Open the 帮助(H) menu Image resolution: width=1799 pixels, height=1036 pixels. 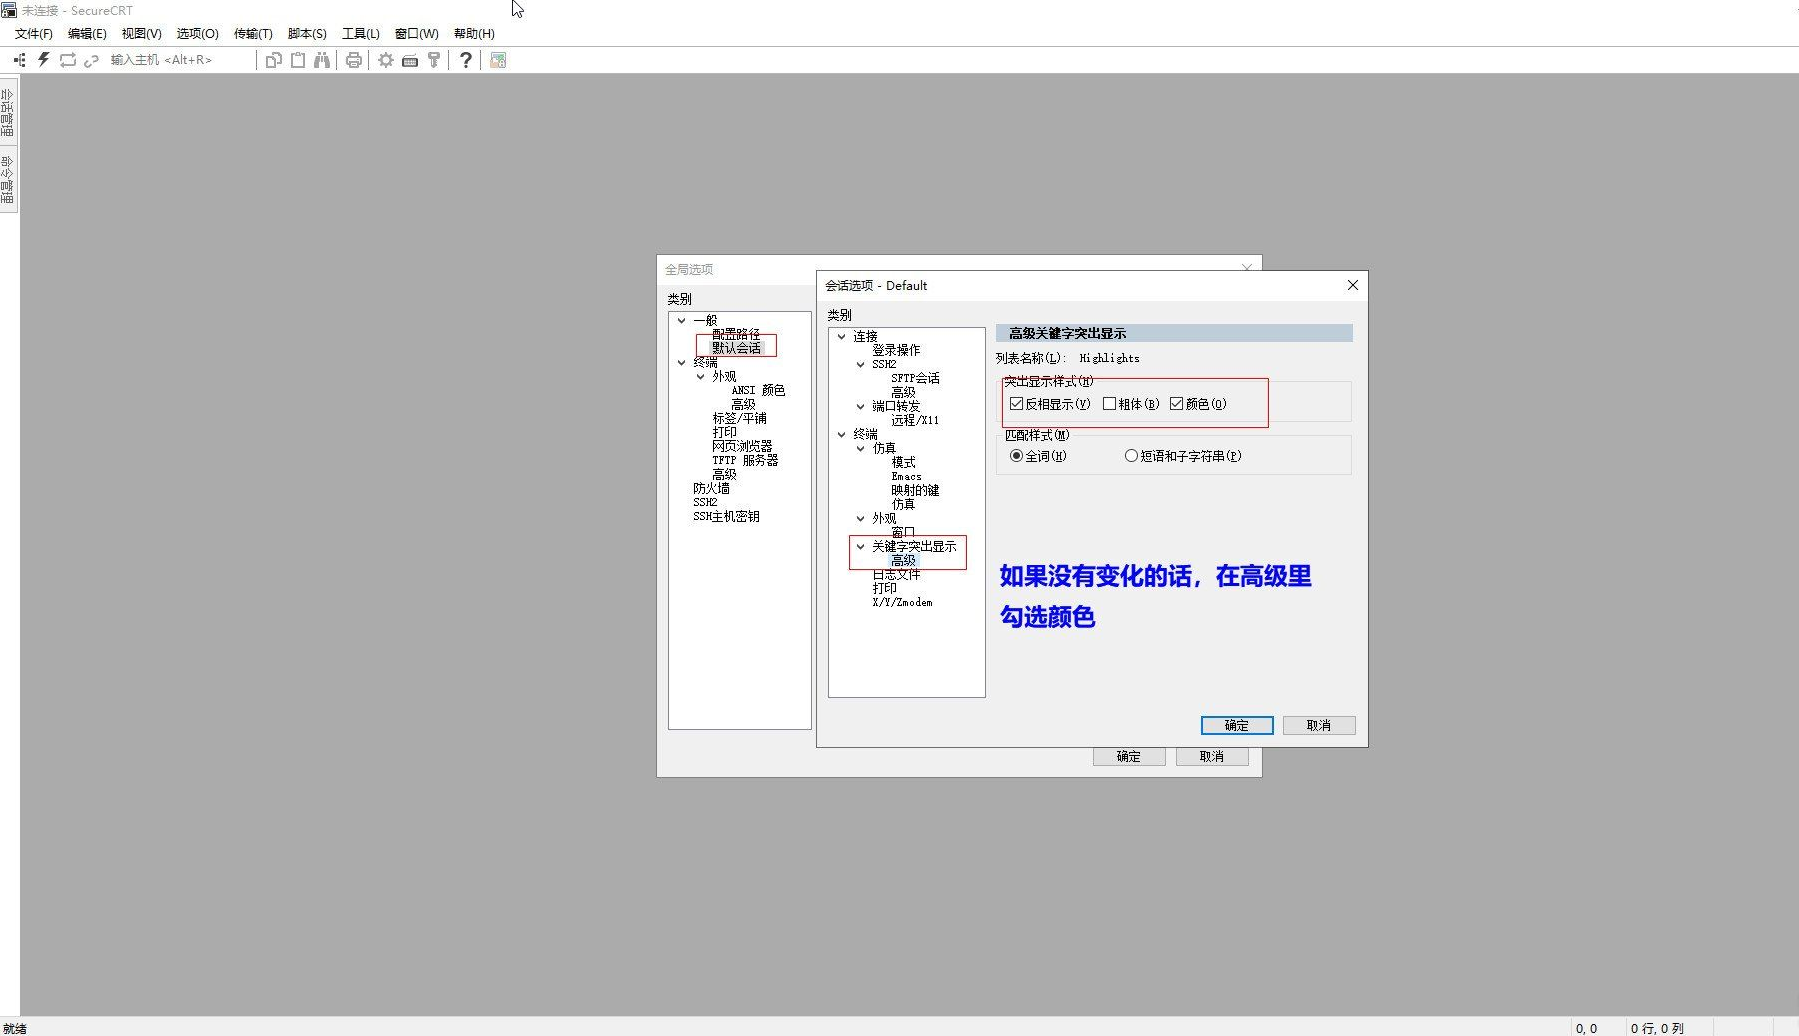click(474, 33)
